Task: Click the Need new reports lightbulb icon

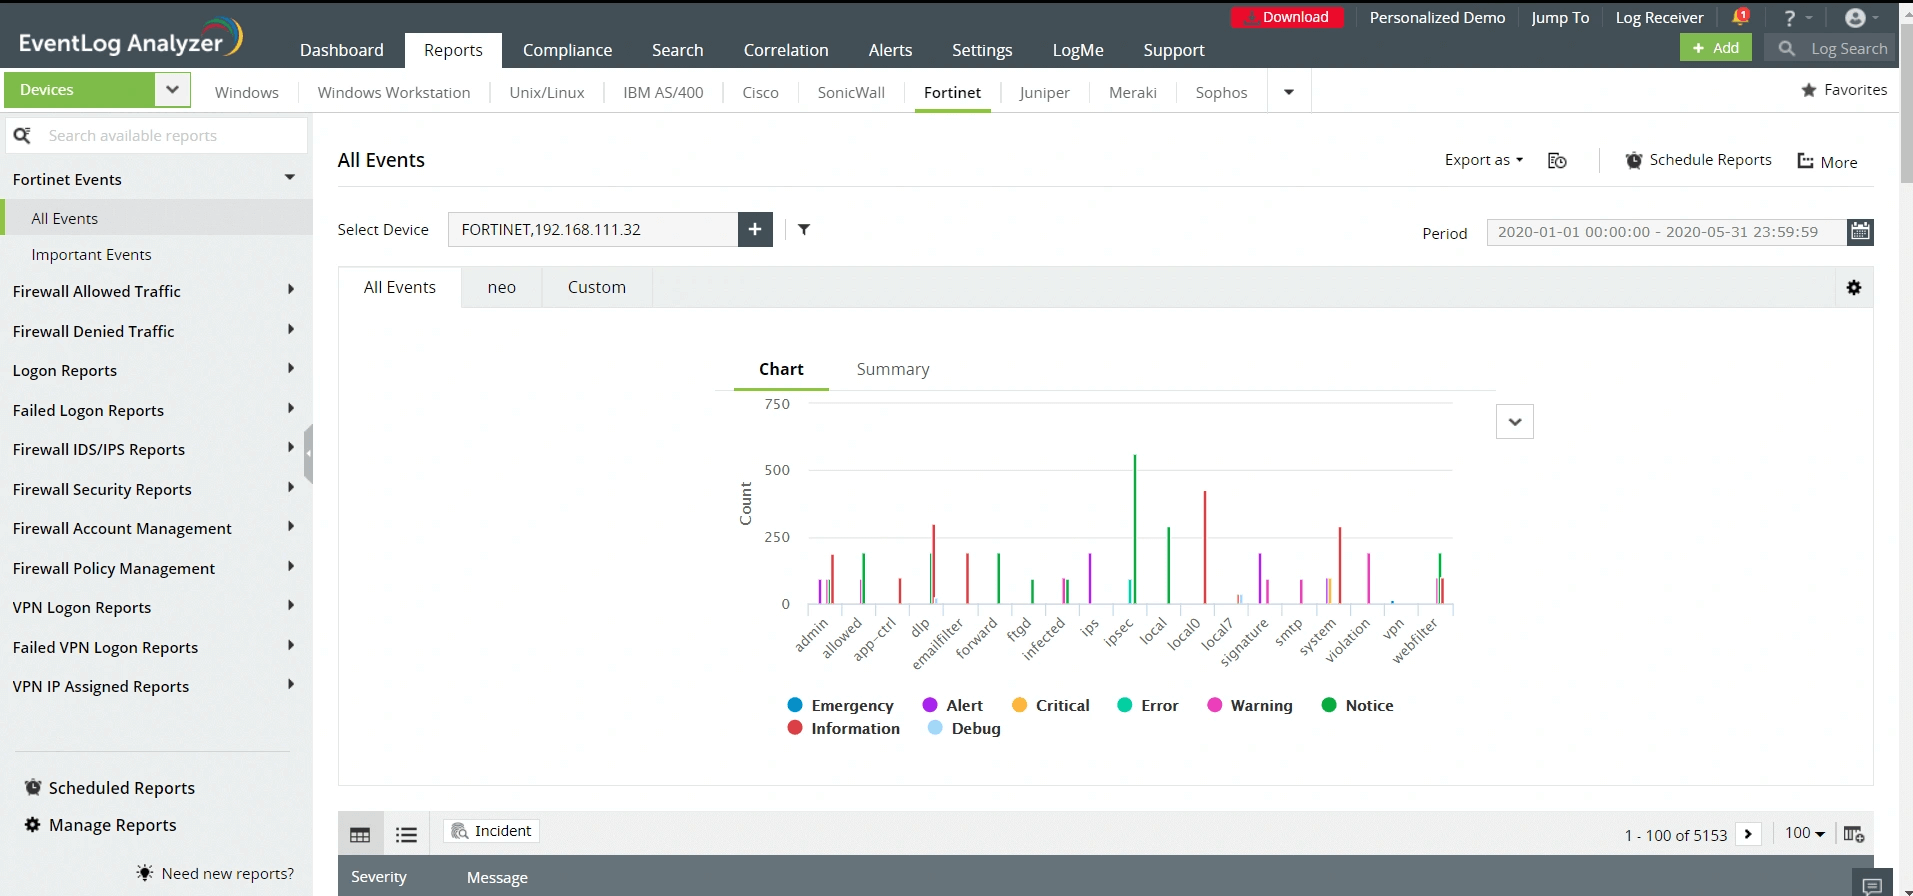Action: point(145,873)
